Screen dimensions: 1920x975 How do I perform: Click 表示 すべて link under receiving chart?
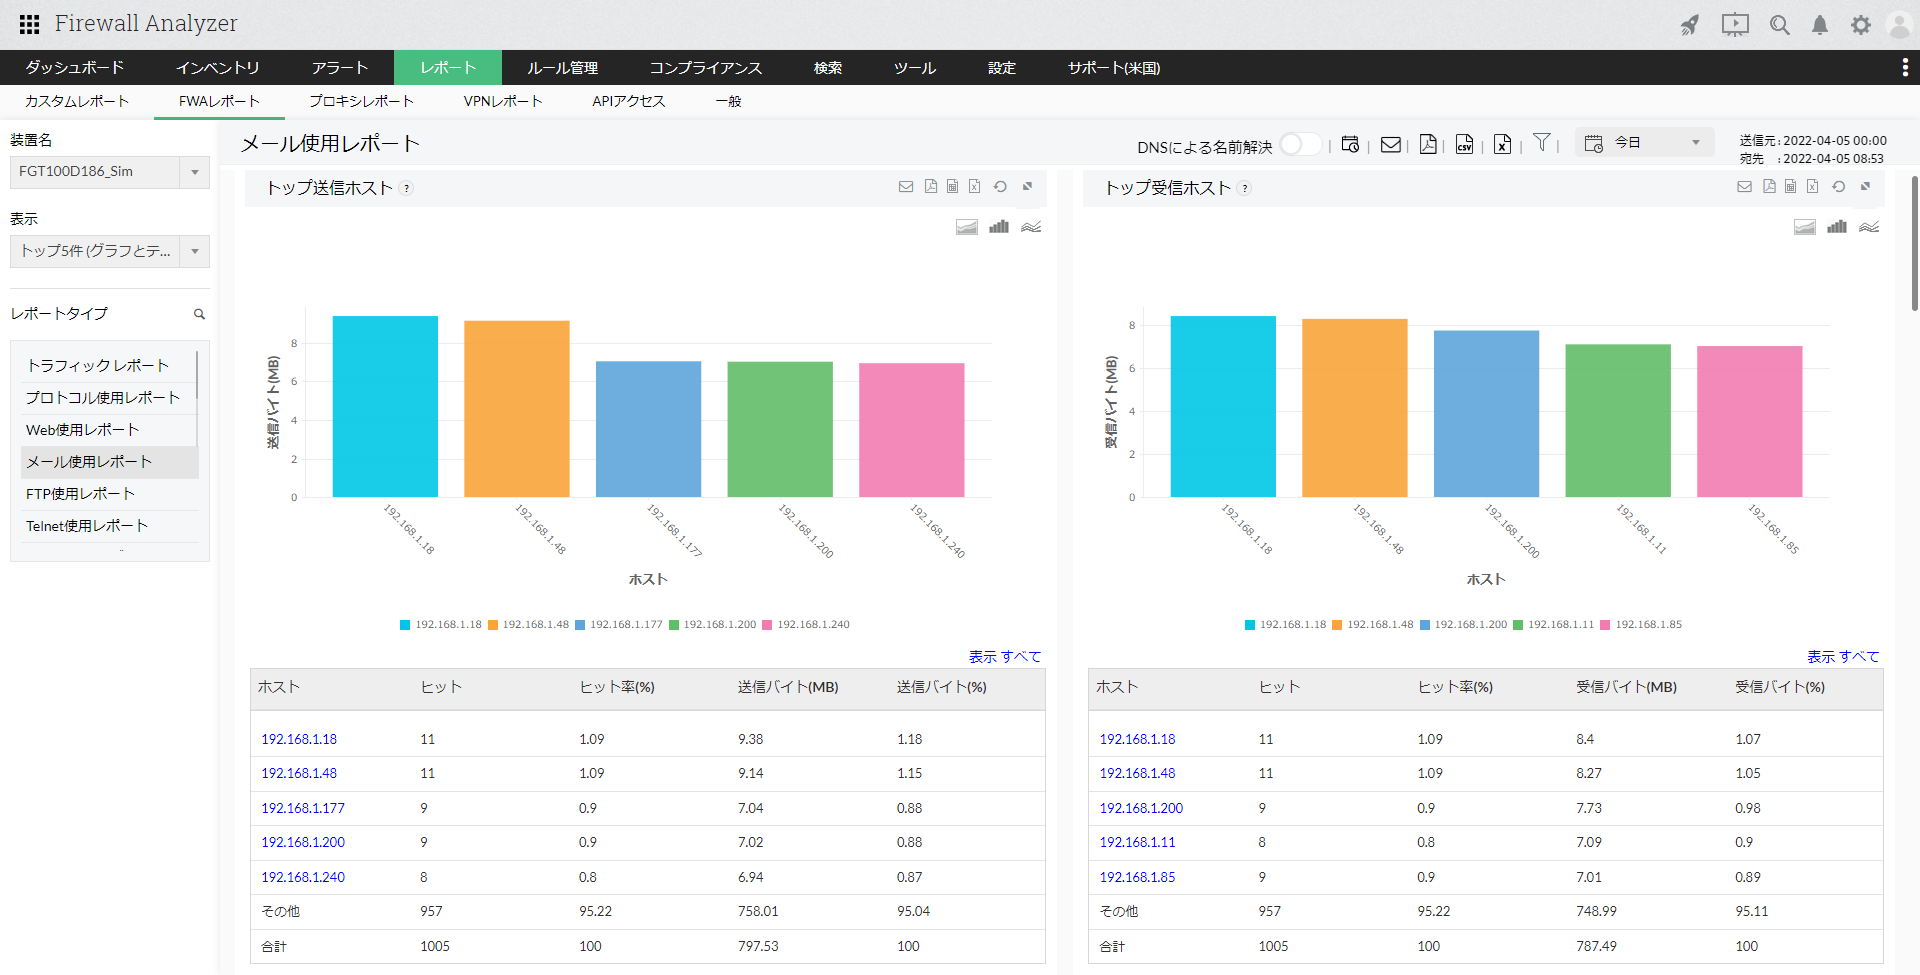(1842, 657)
